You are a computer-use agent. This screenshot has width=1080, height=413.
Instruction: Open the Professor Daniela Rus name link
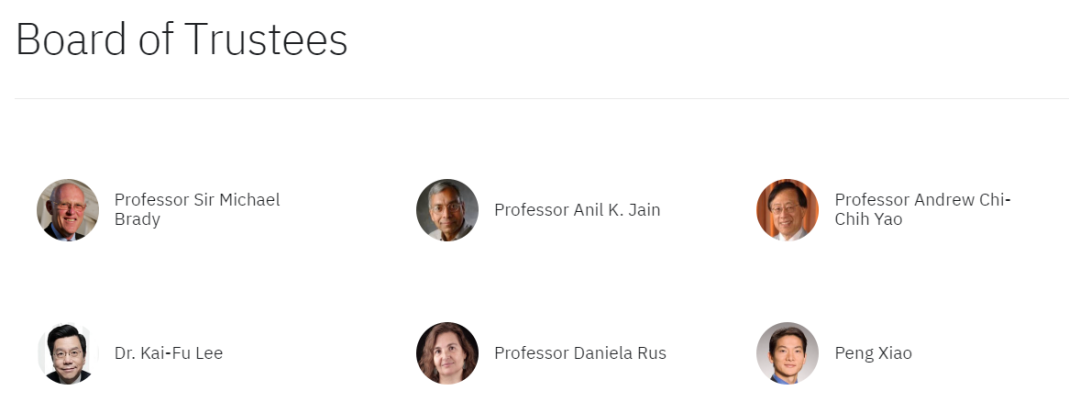tap(580, 353)
